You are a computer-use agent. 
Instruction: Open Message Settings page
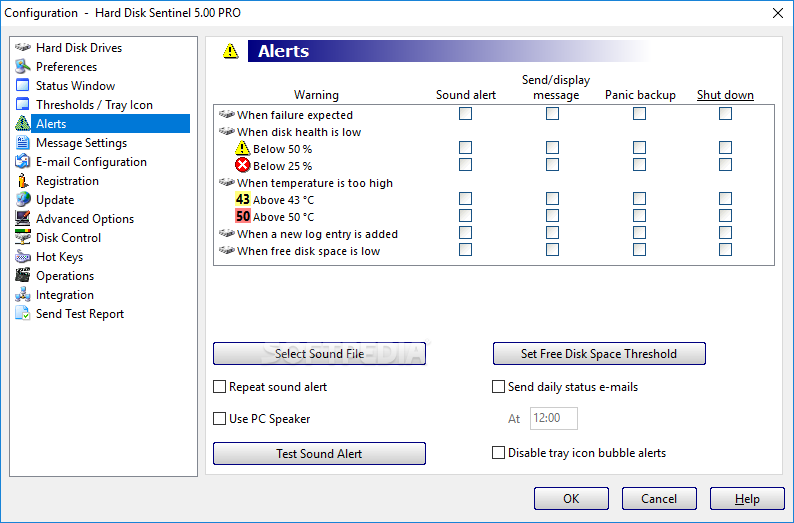tap(82, 143)
